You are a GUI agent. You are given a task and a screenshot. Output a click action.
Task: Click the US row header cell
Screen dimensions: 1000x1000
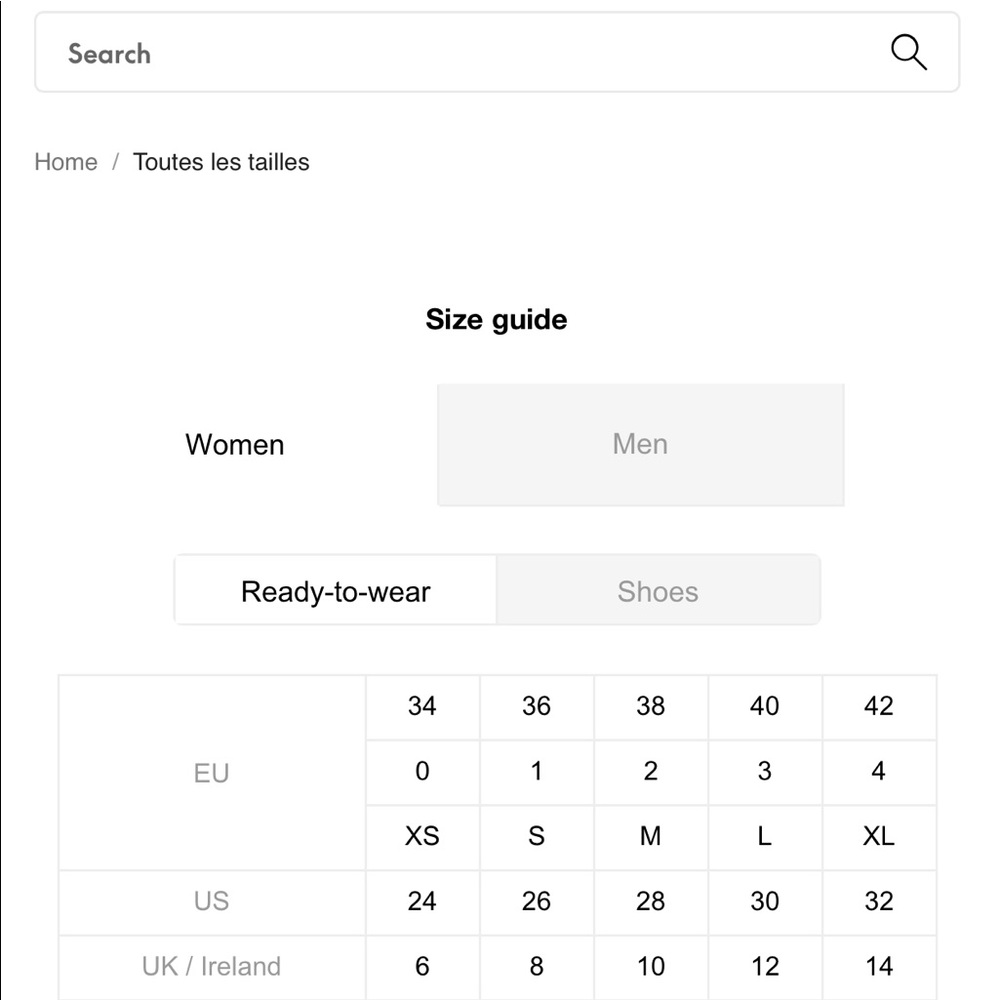coord(212,902)
